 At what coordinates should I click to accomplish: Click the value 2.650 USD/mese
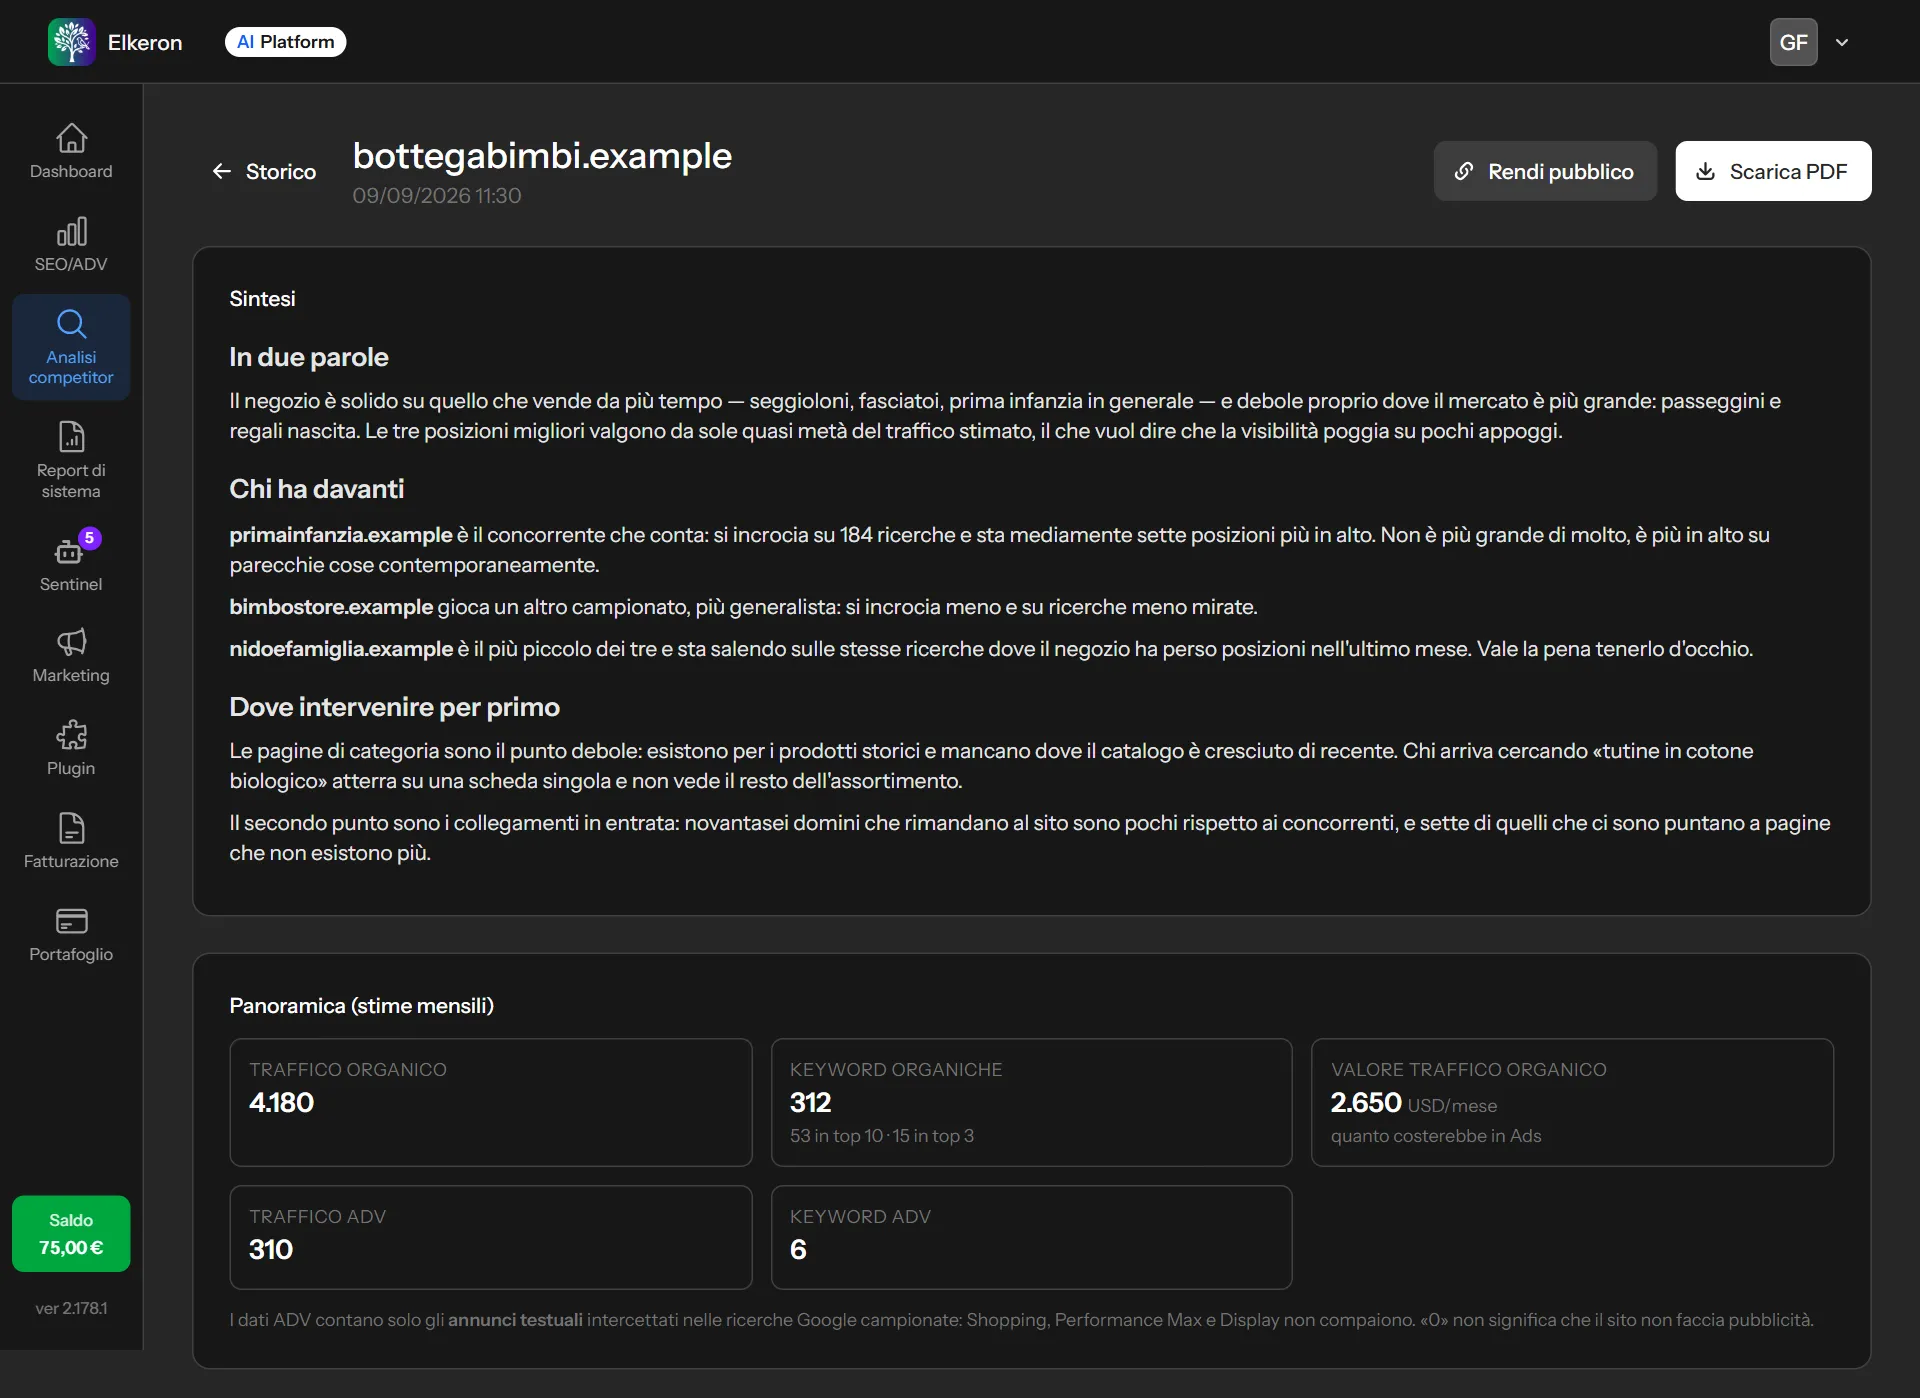click(1414, 1102)
